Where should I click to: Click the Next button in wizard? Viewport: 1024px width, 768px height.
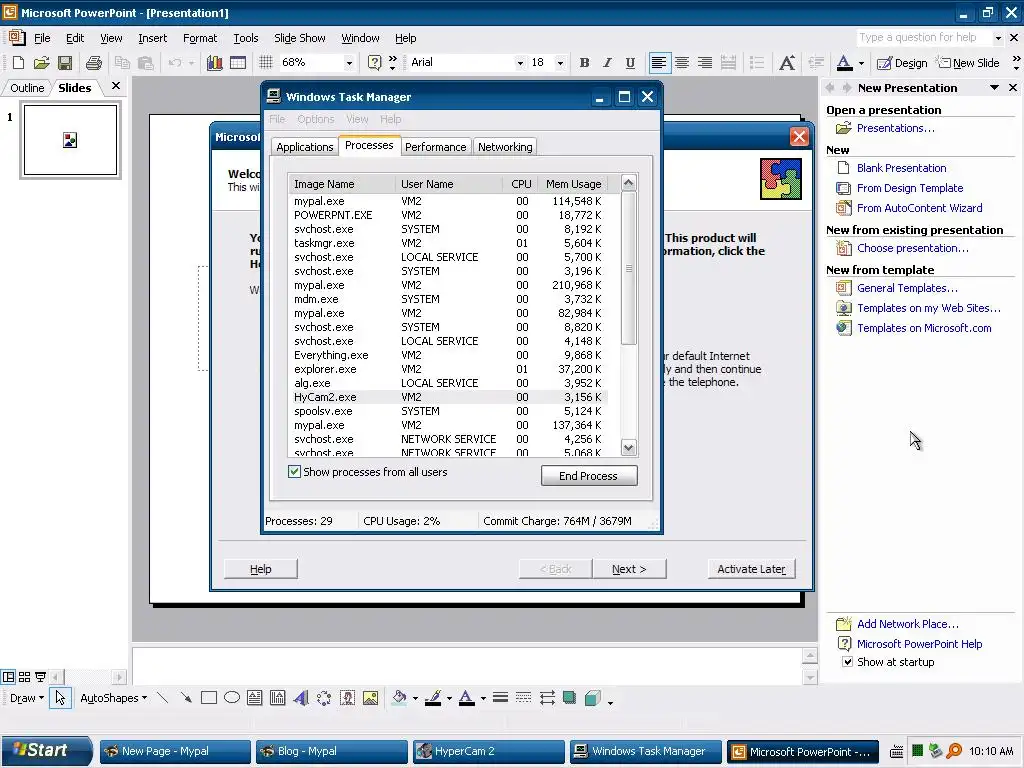coord(629,569)
